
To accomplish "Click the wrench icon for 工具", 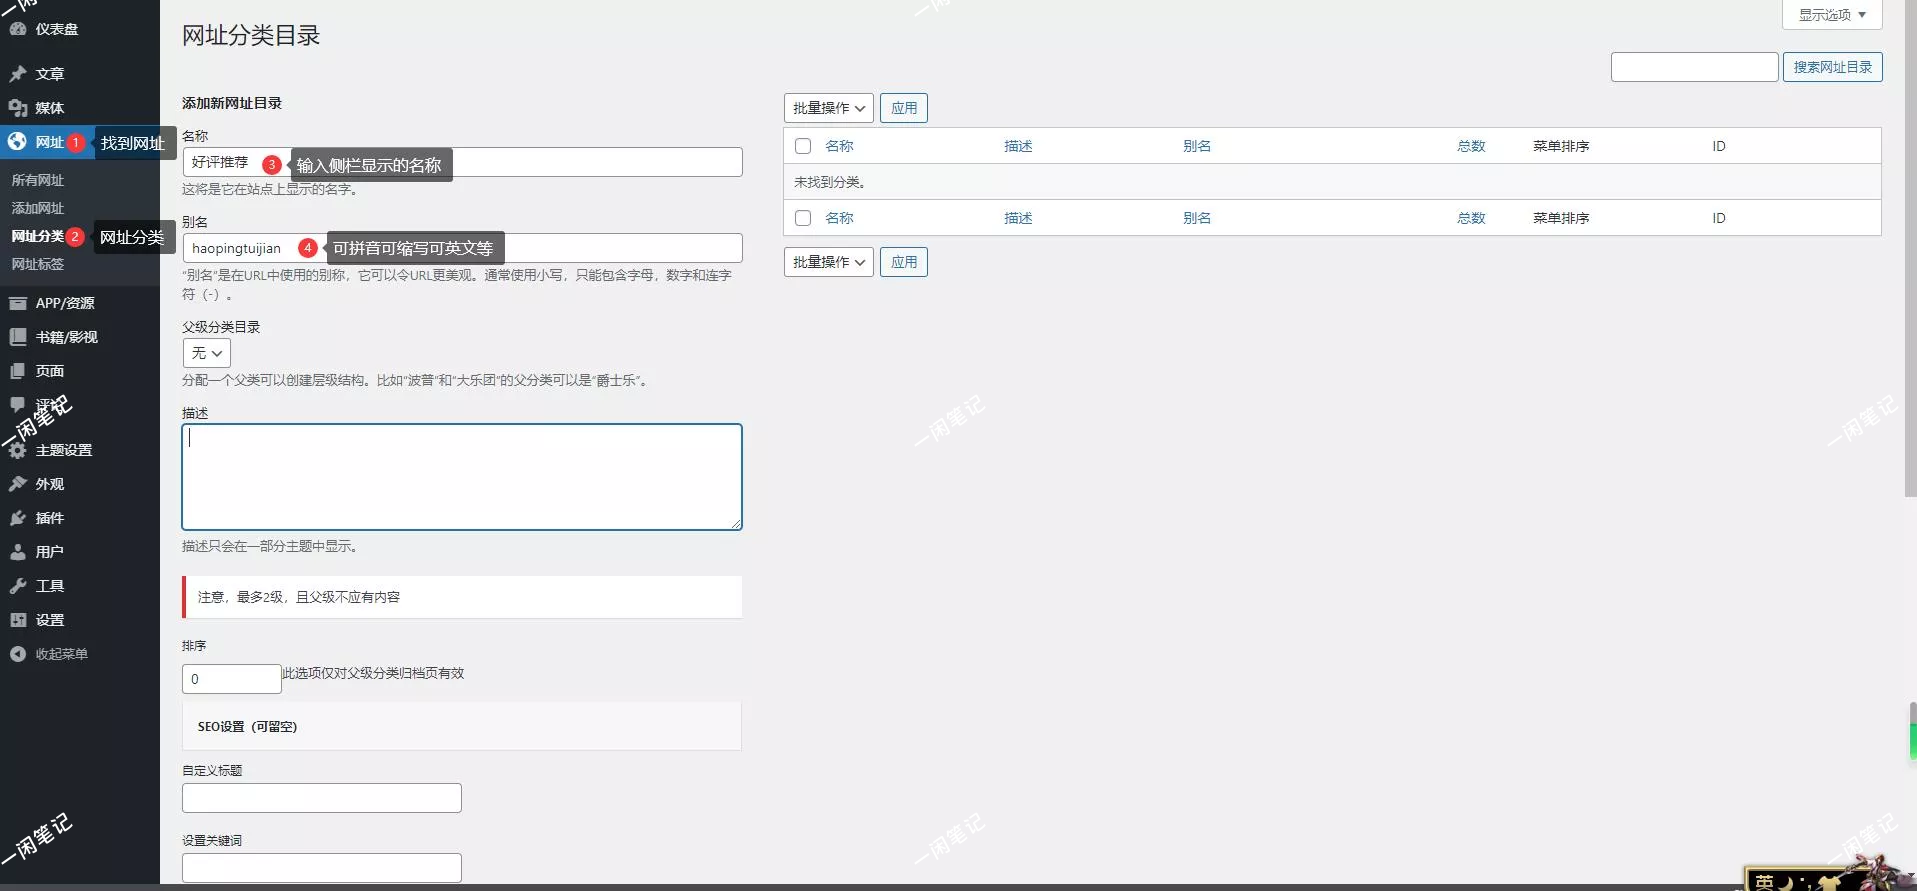I will pos(18,586).
